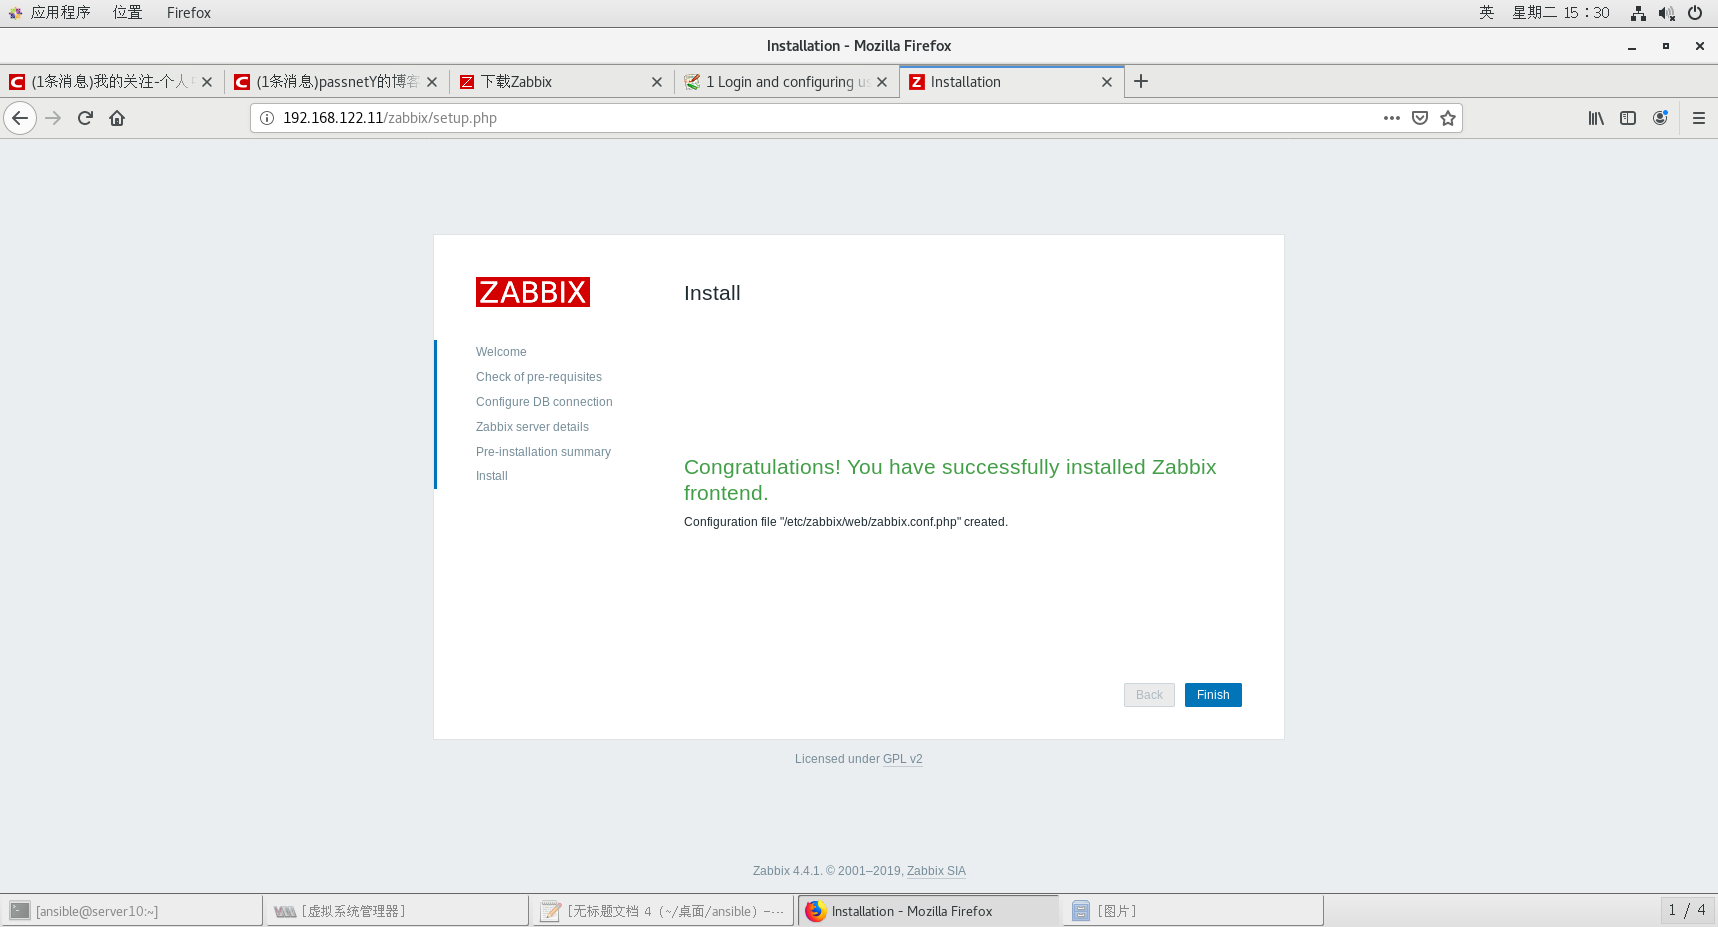The height and width of the screenshot is (927, 1718).
Task: Open the GPL v2 license link
Action: 902,759
